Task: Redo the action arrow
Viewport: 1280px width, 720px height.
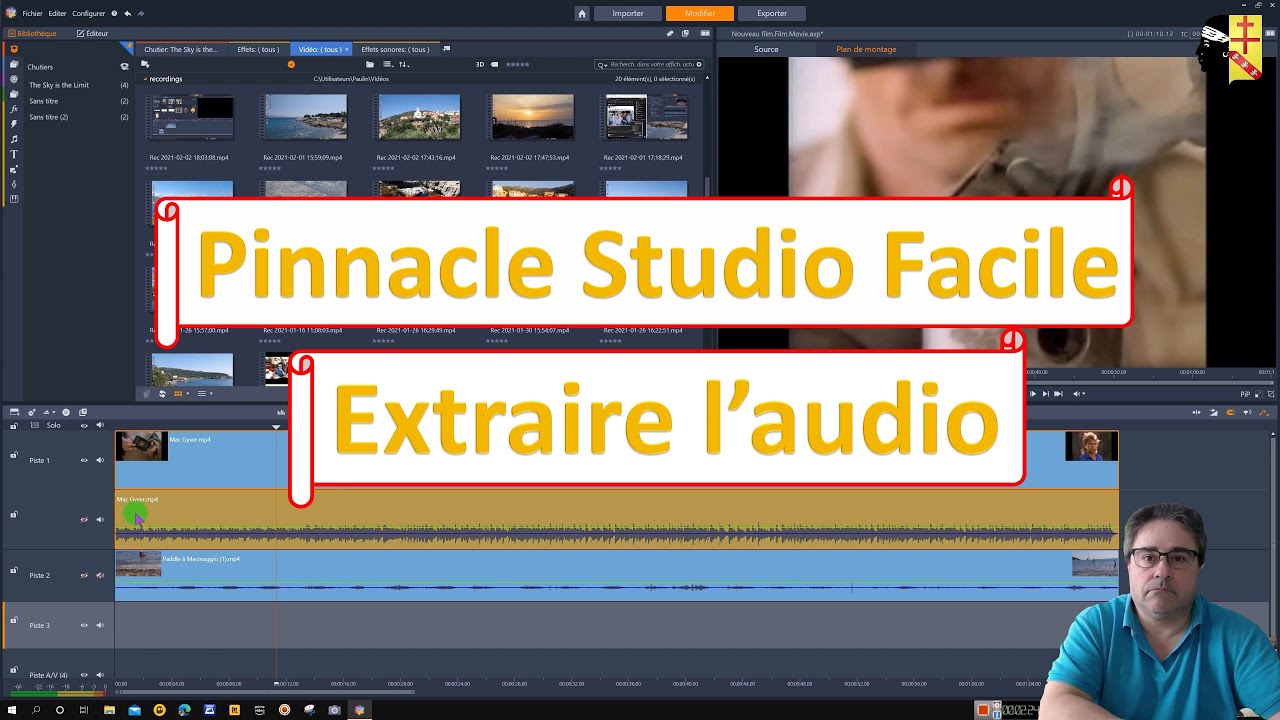Action: click(140, 13)
